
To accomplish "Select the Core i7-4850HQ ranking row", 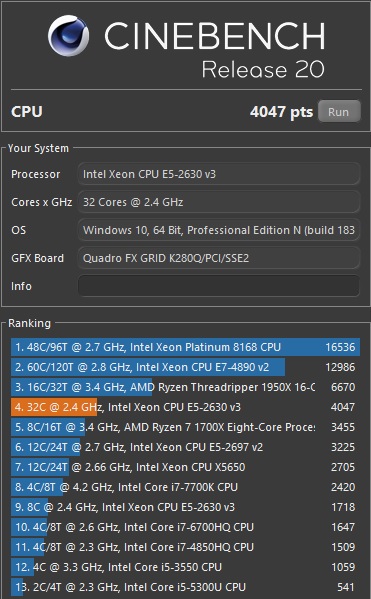I will (185, 547).
